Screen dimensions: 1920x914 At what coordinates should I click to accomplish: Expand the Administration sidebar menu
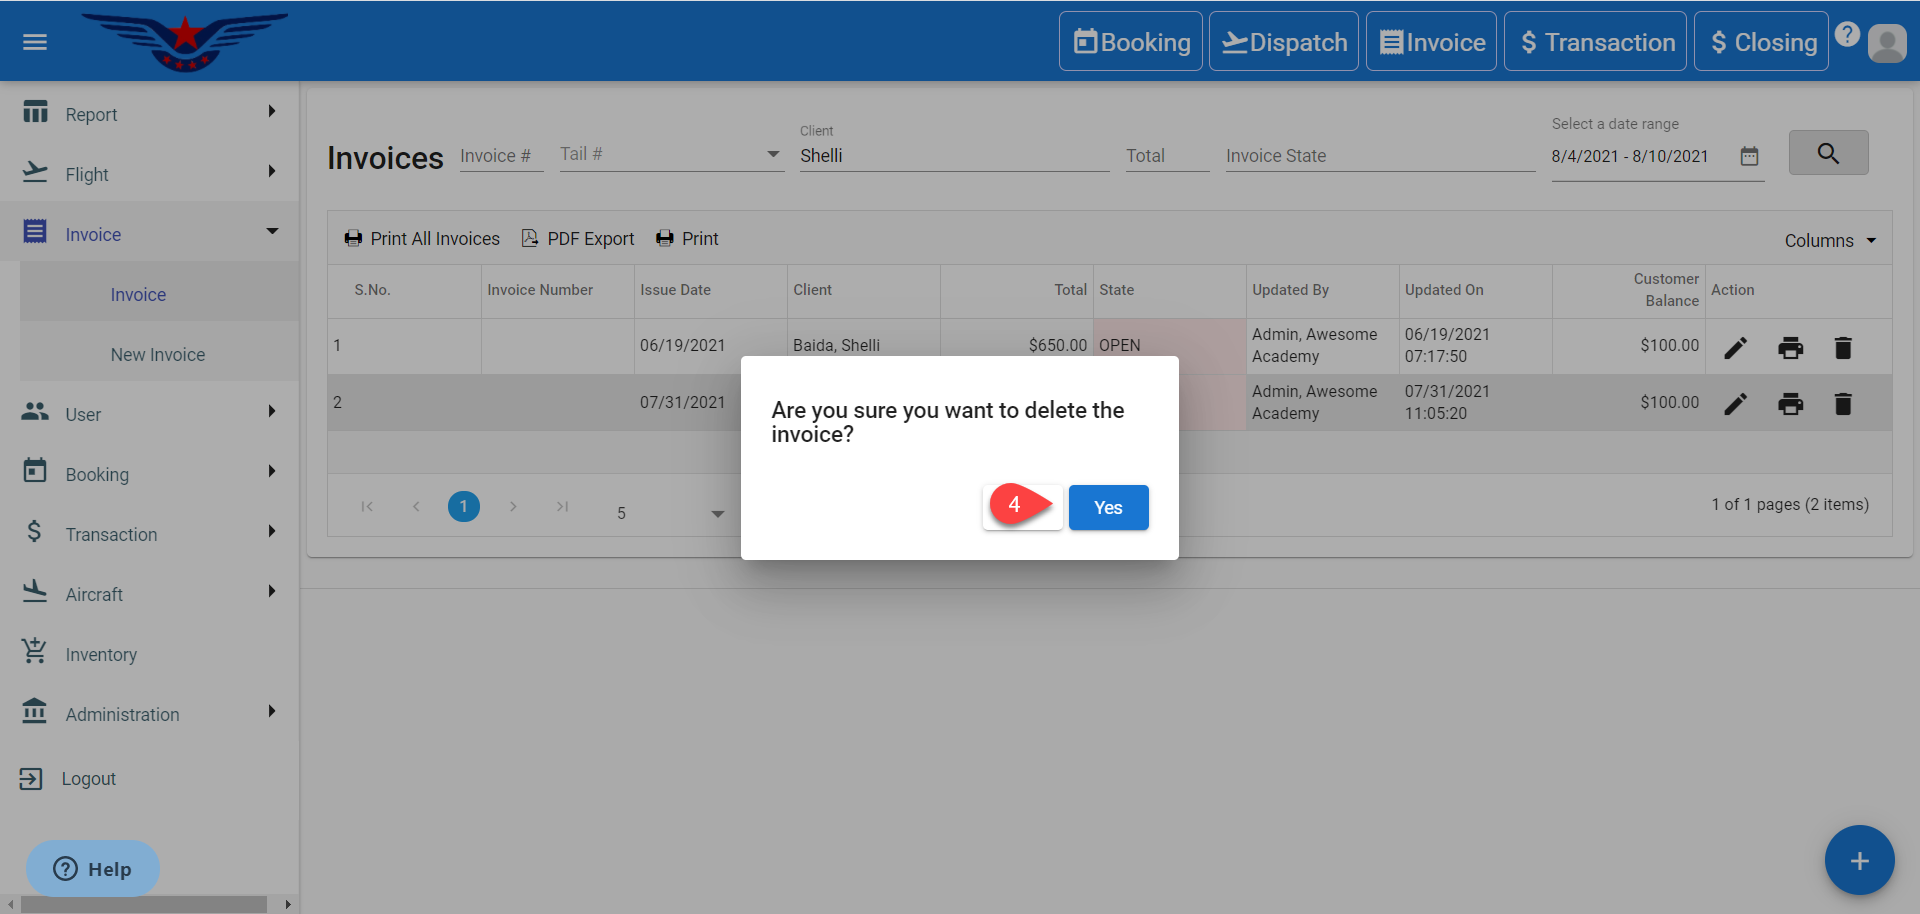coord(150,714)
